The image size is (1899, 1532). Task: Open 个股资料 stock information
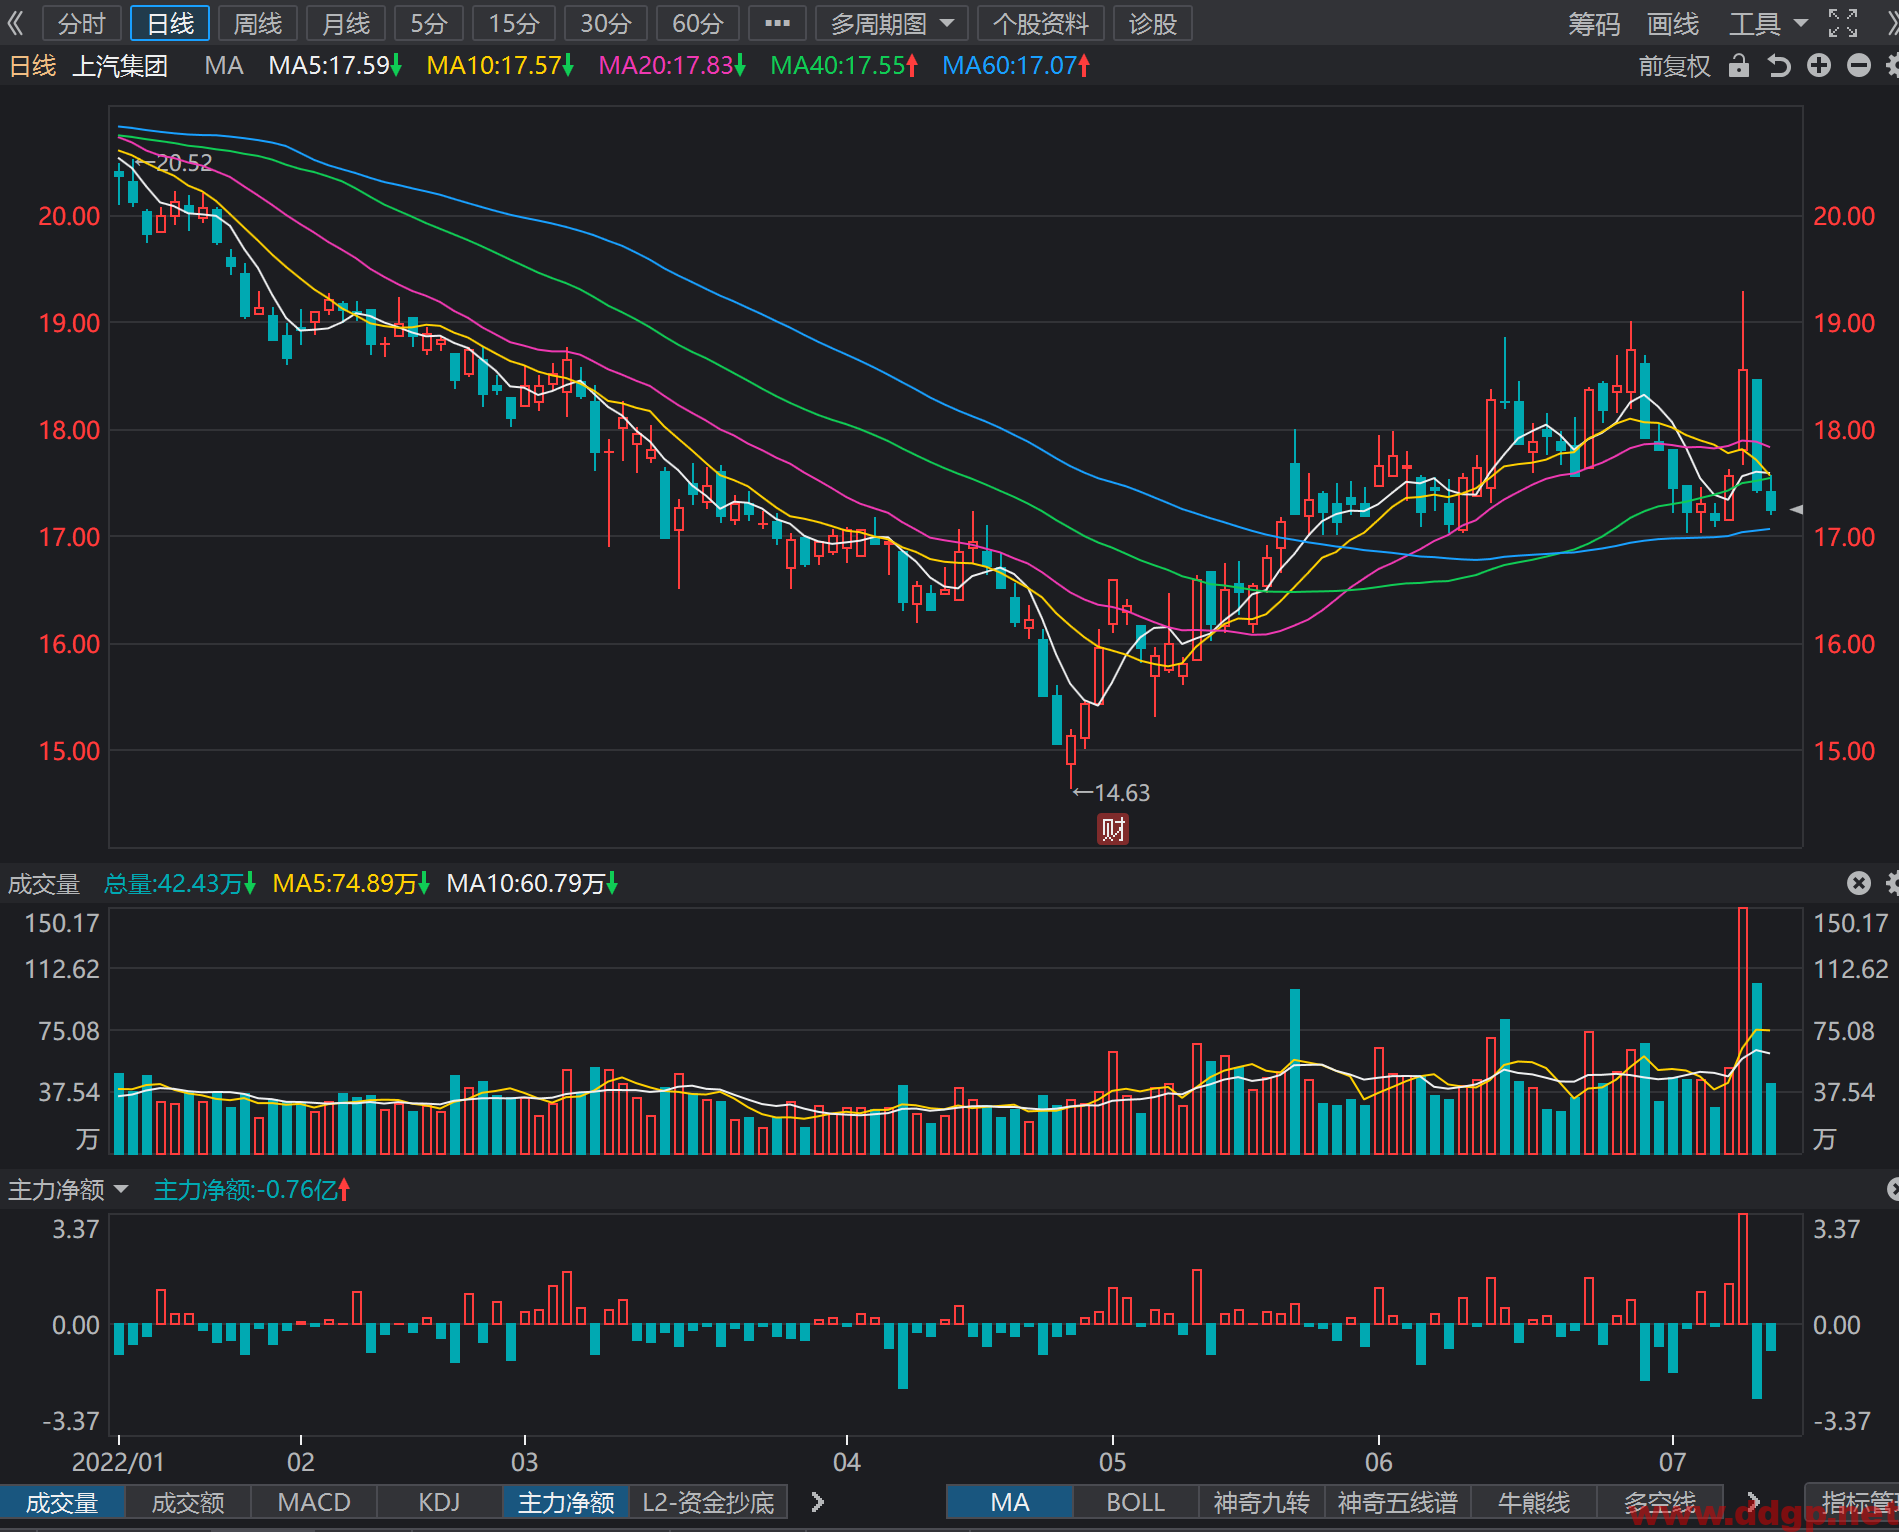[1040, 23]
